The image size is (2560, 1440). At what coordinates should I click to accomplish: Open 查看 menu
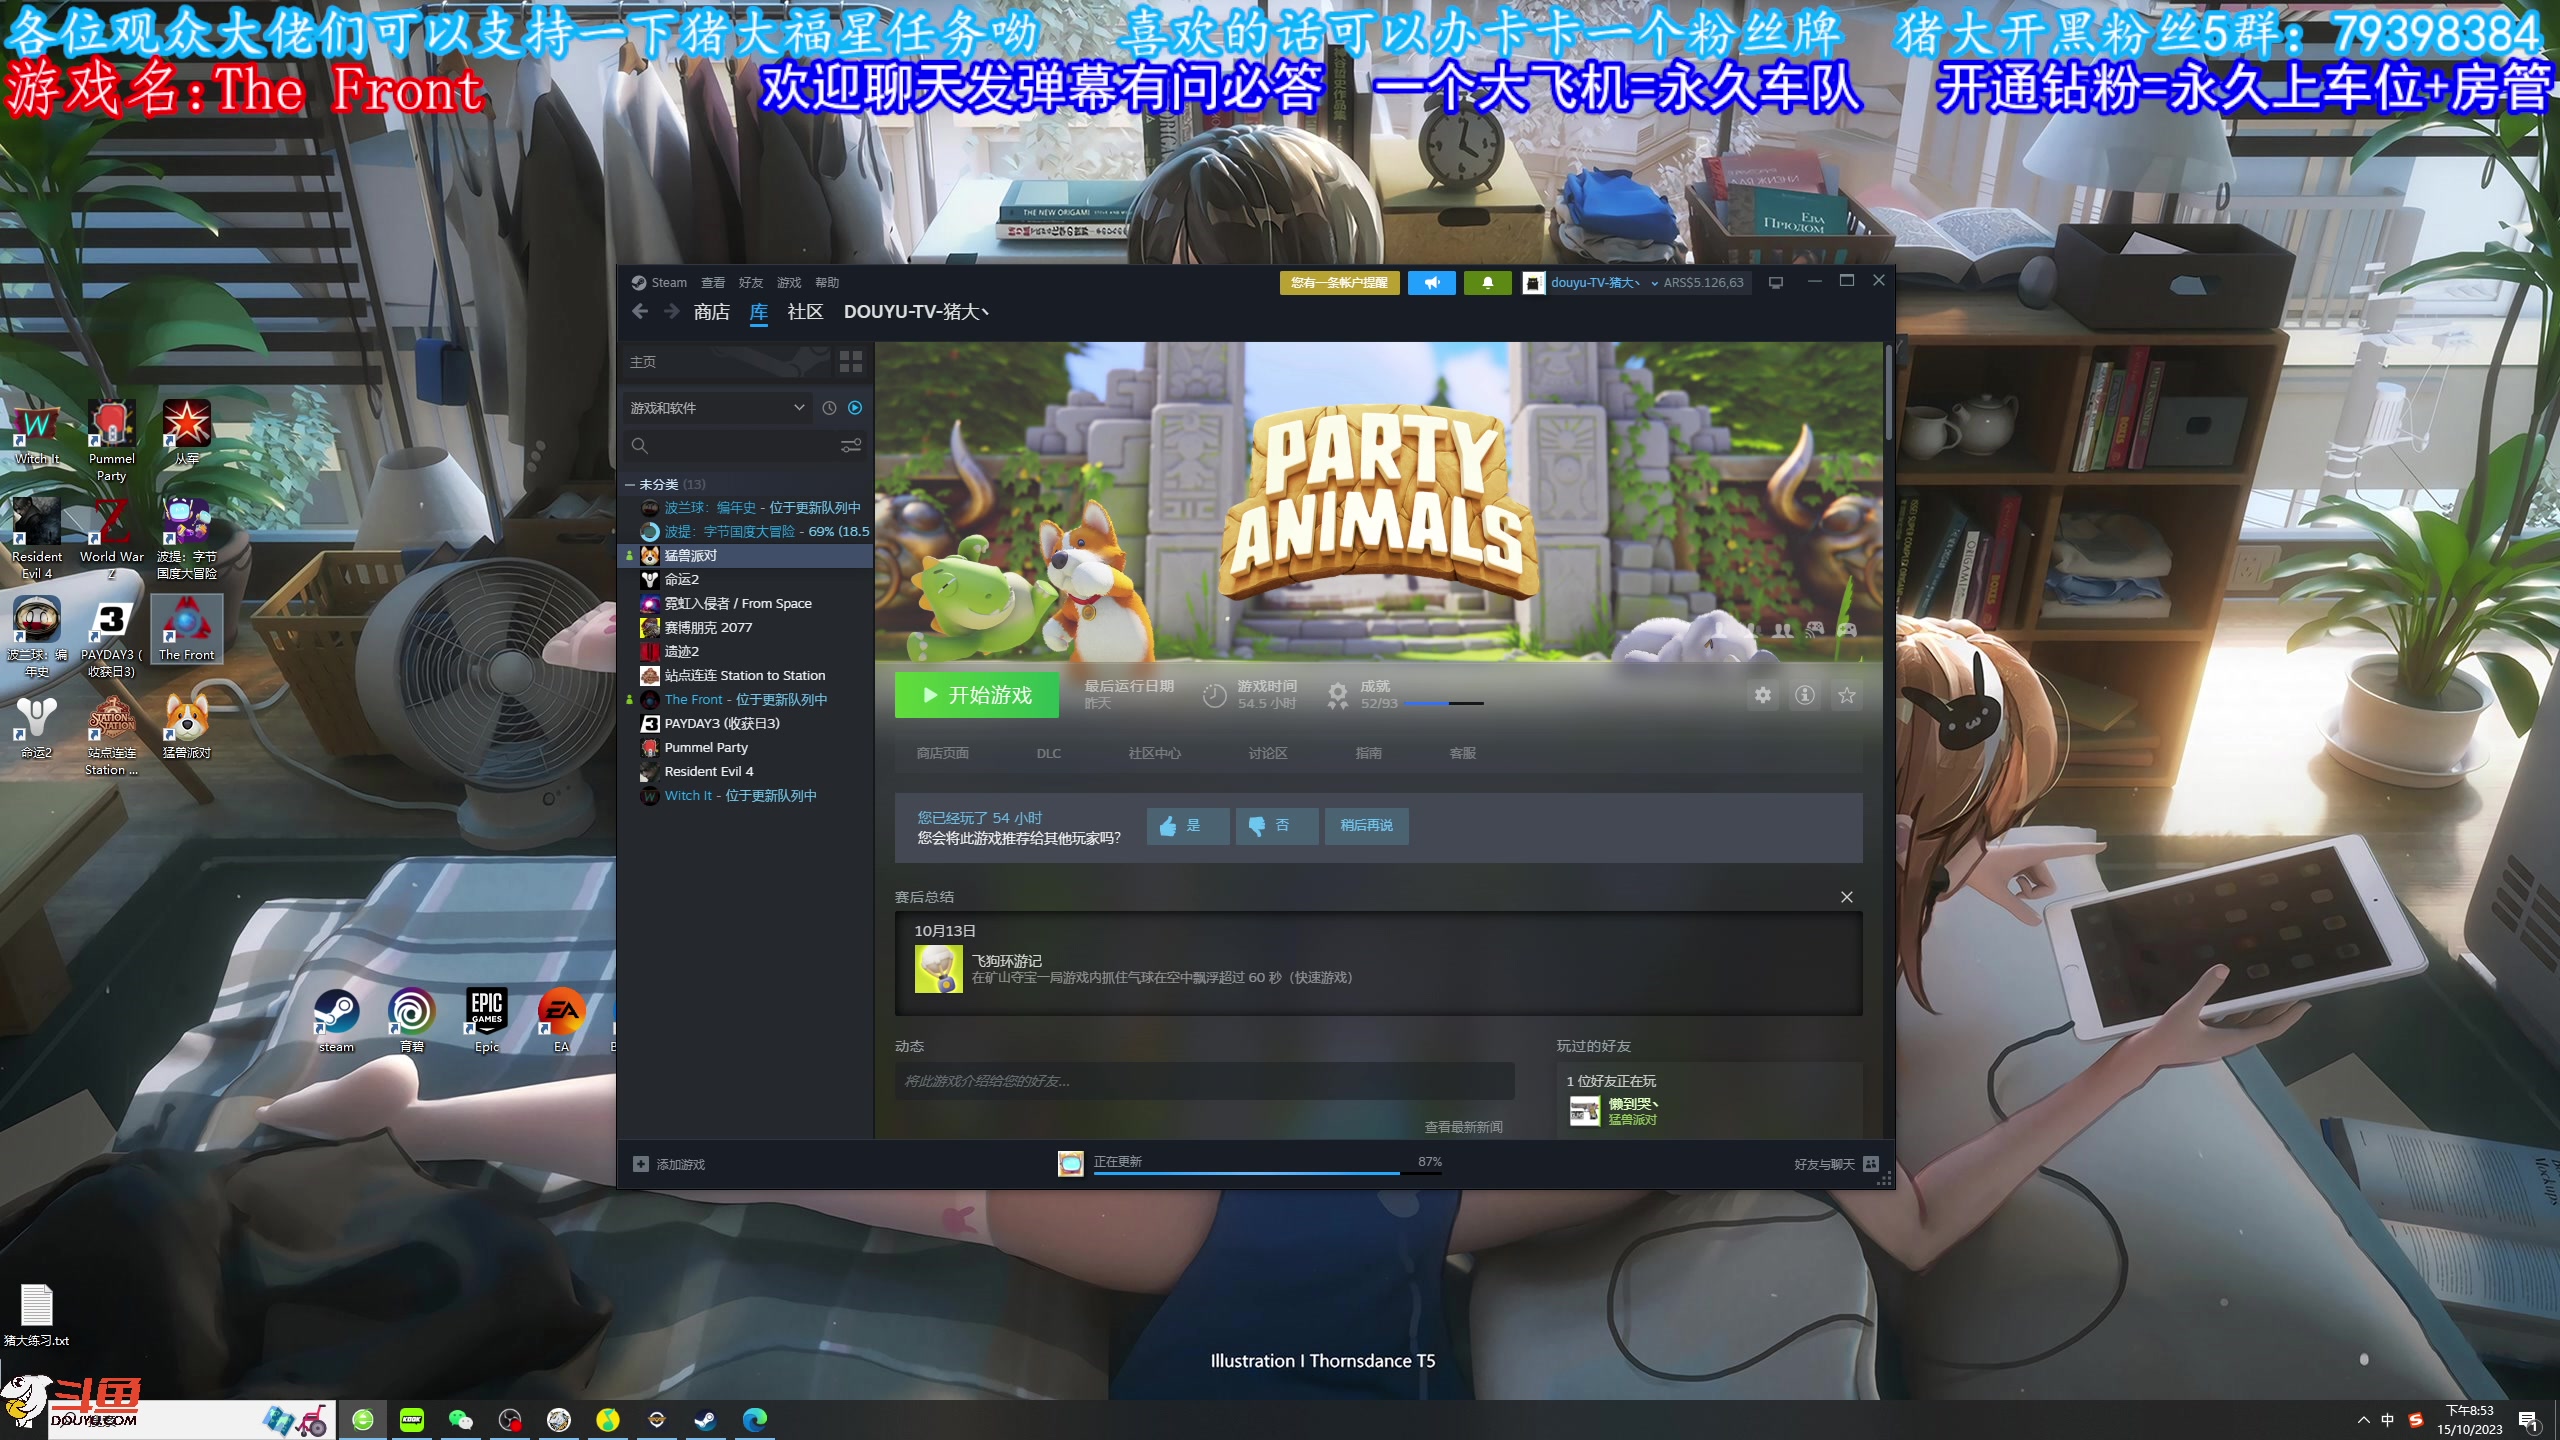[x=713, y=283]
